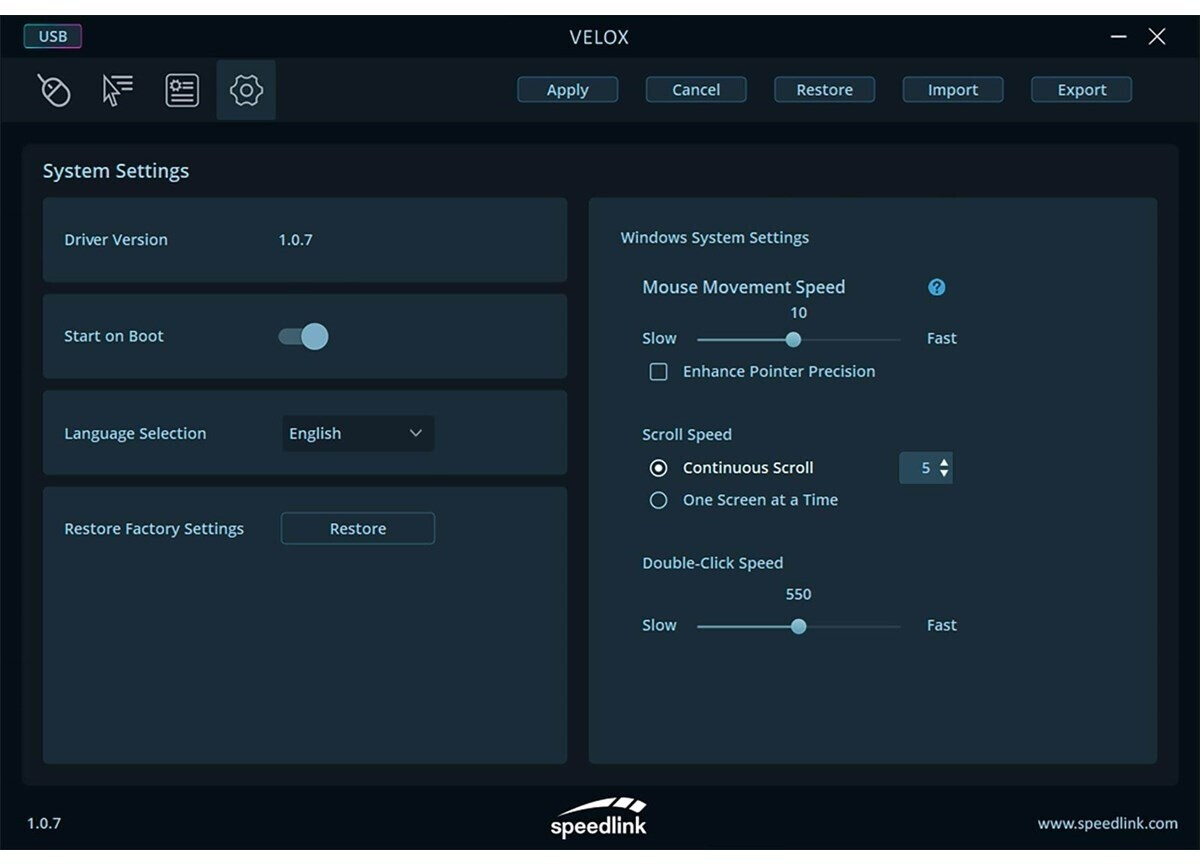The image size is (1200, 865).
Task: Increase scroll speed with the up arrow
Action: (944, 462)
